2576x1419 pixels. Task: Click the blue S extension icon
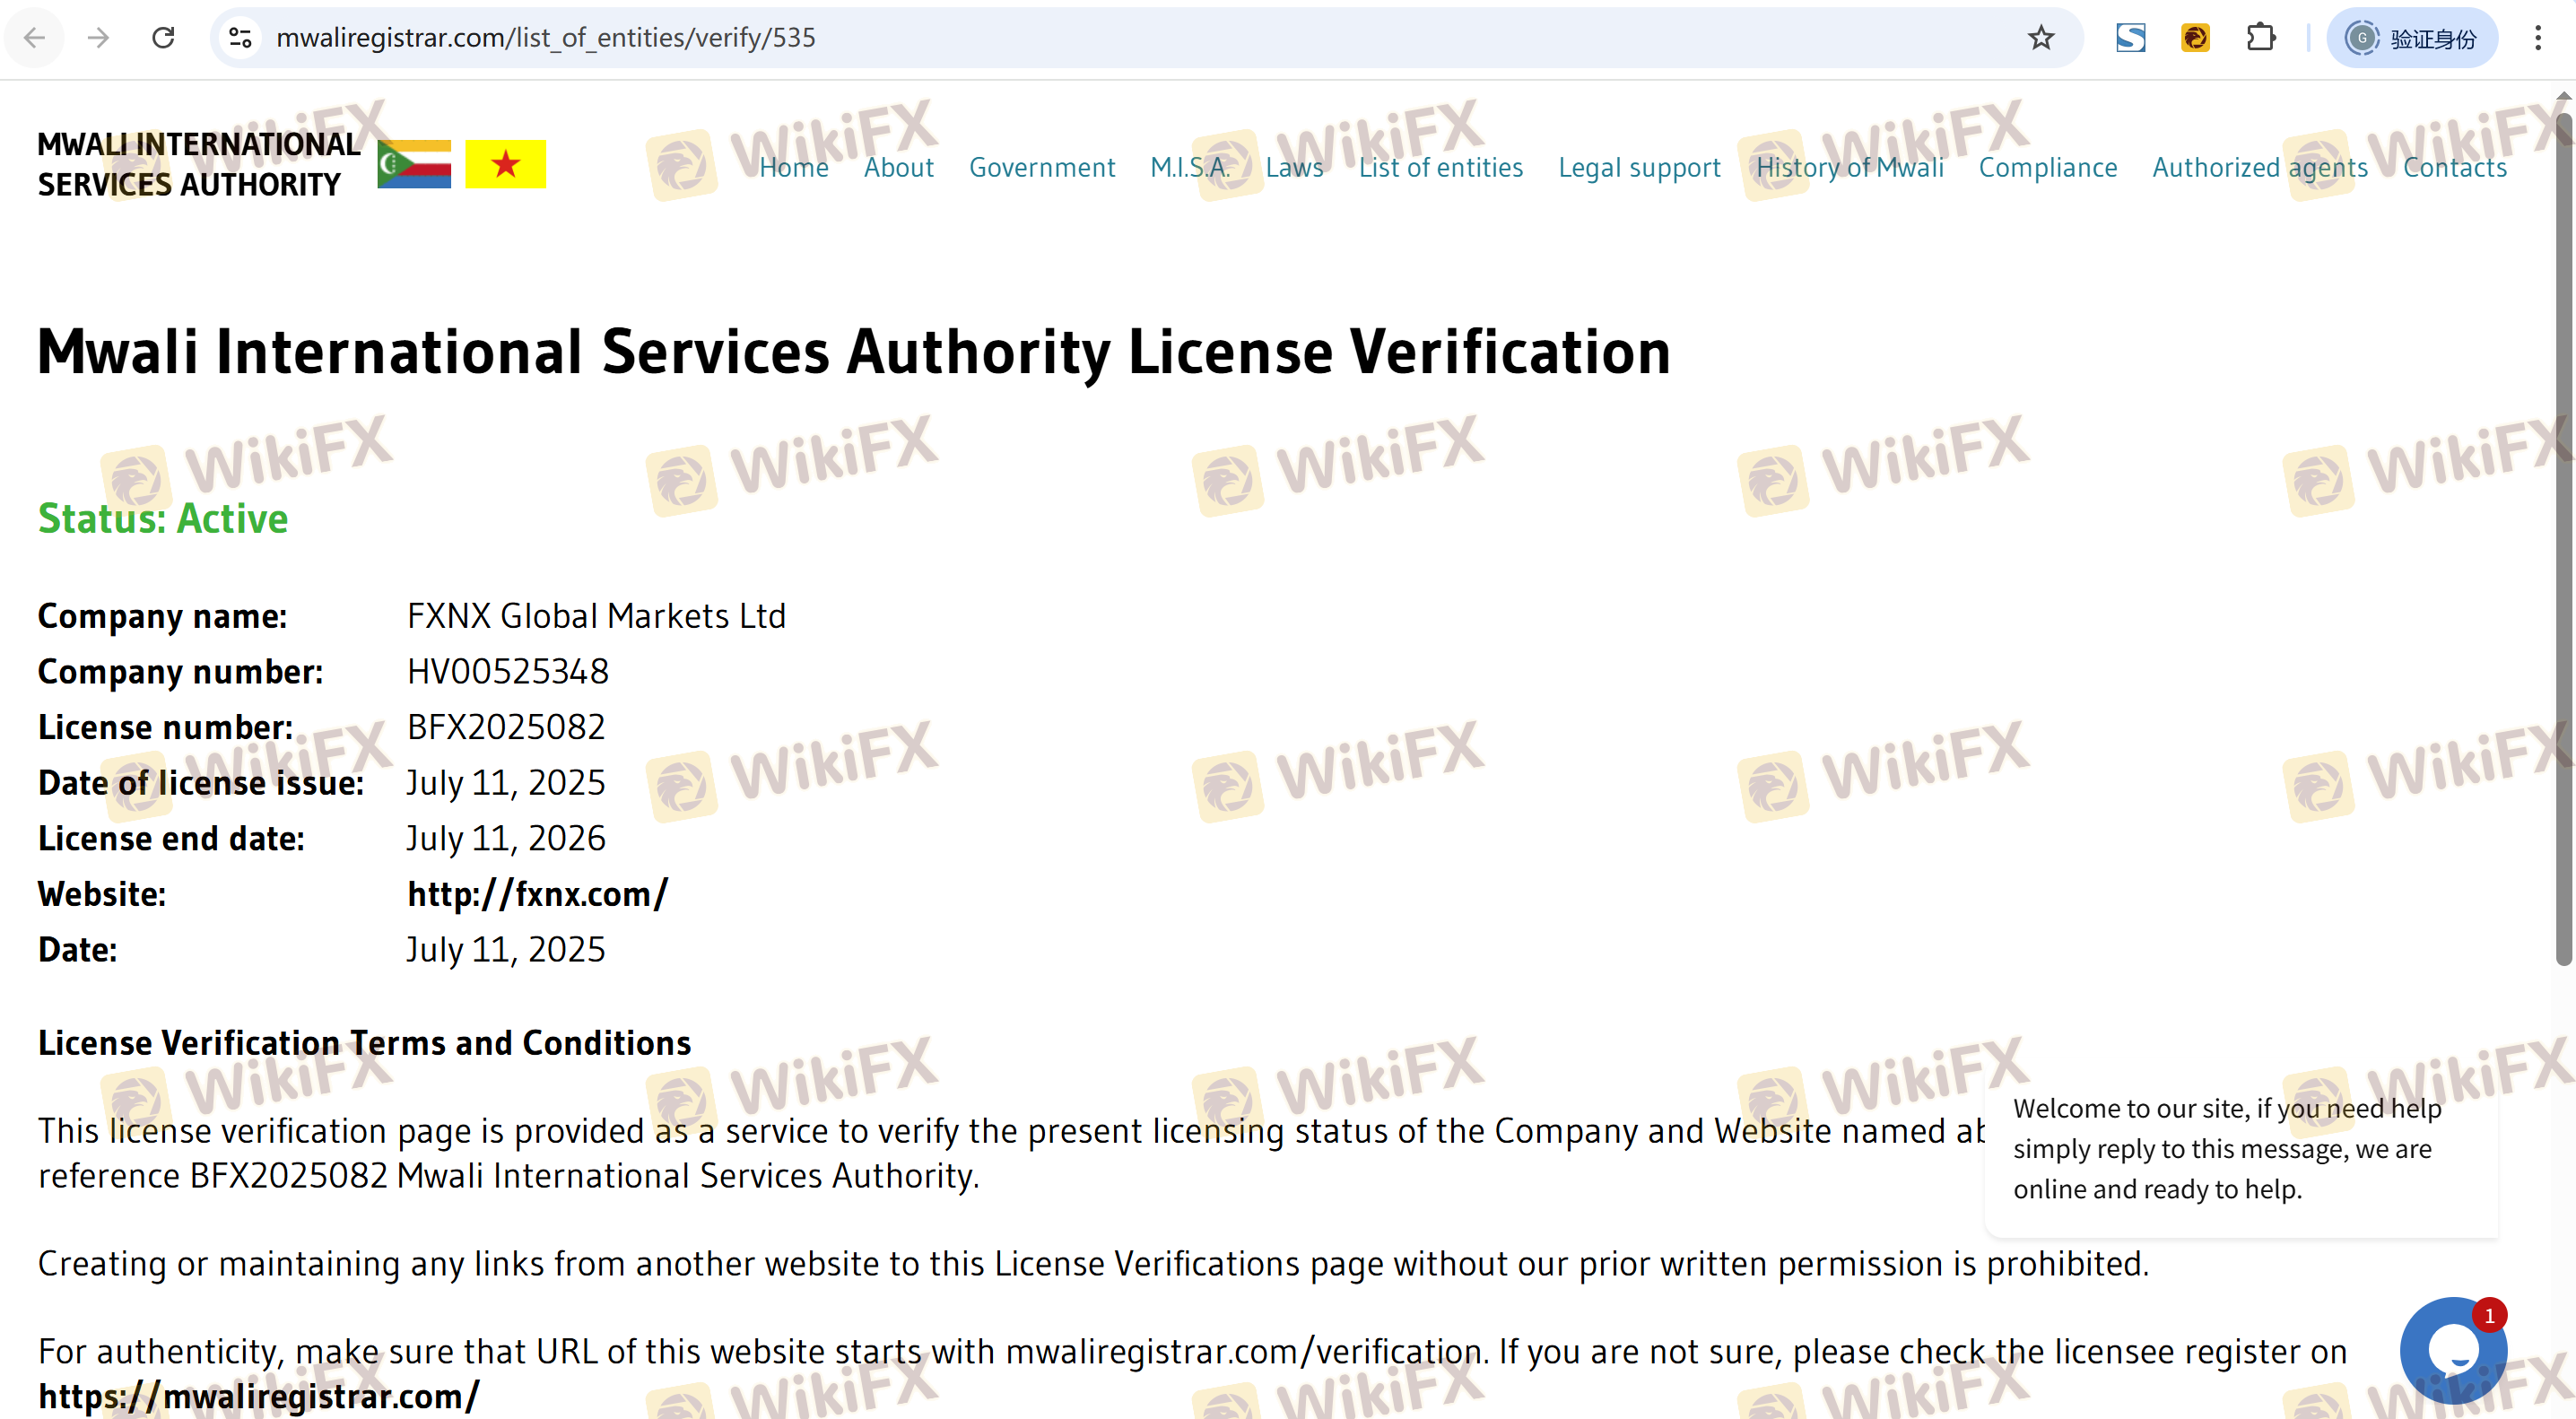2130,38
